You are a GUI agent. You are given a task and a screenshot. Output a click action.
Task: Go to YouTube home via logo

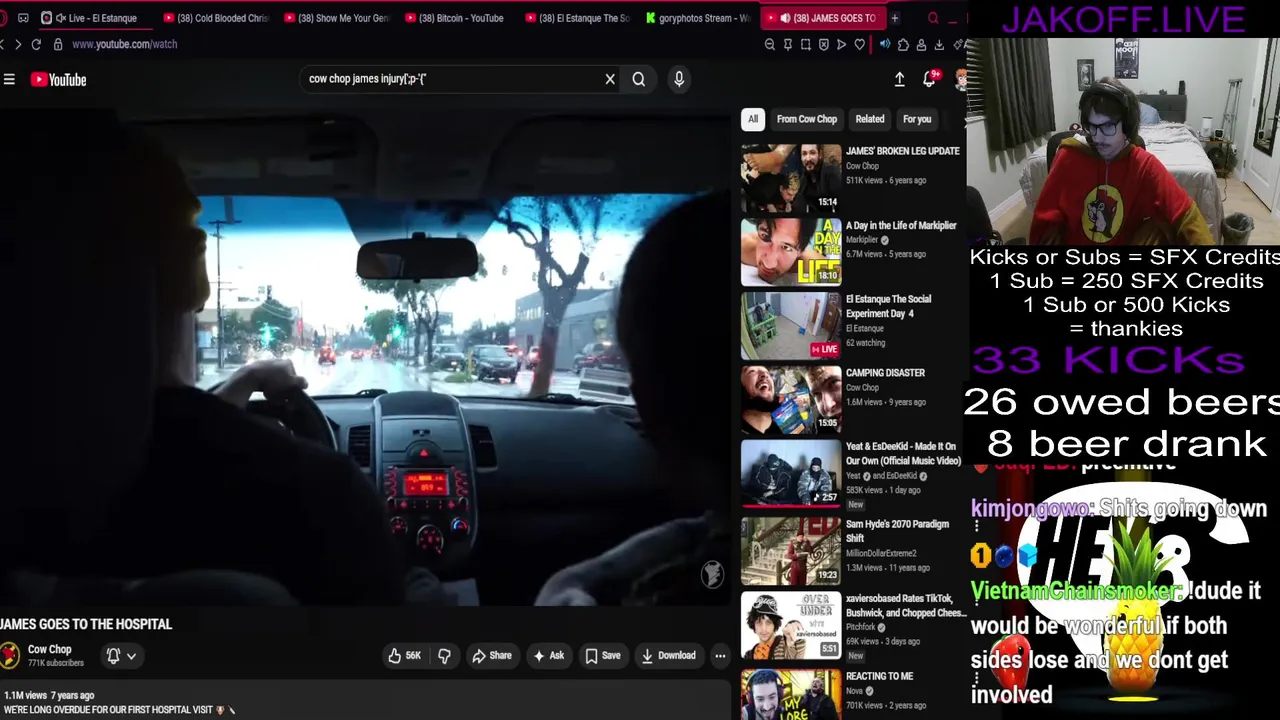59,80
